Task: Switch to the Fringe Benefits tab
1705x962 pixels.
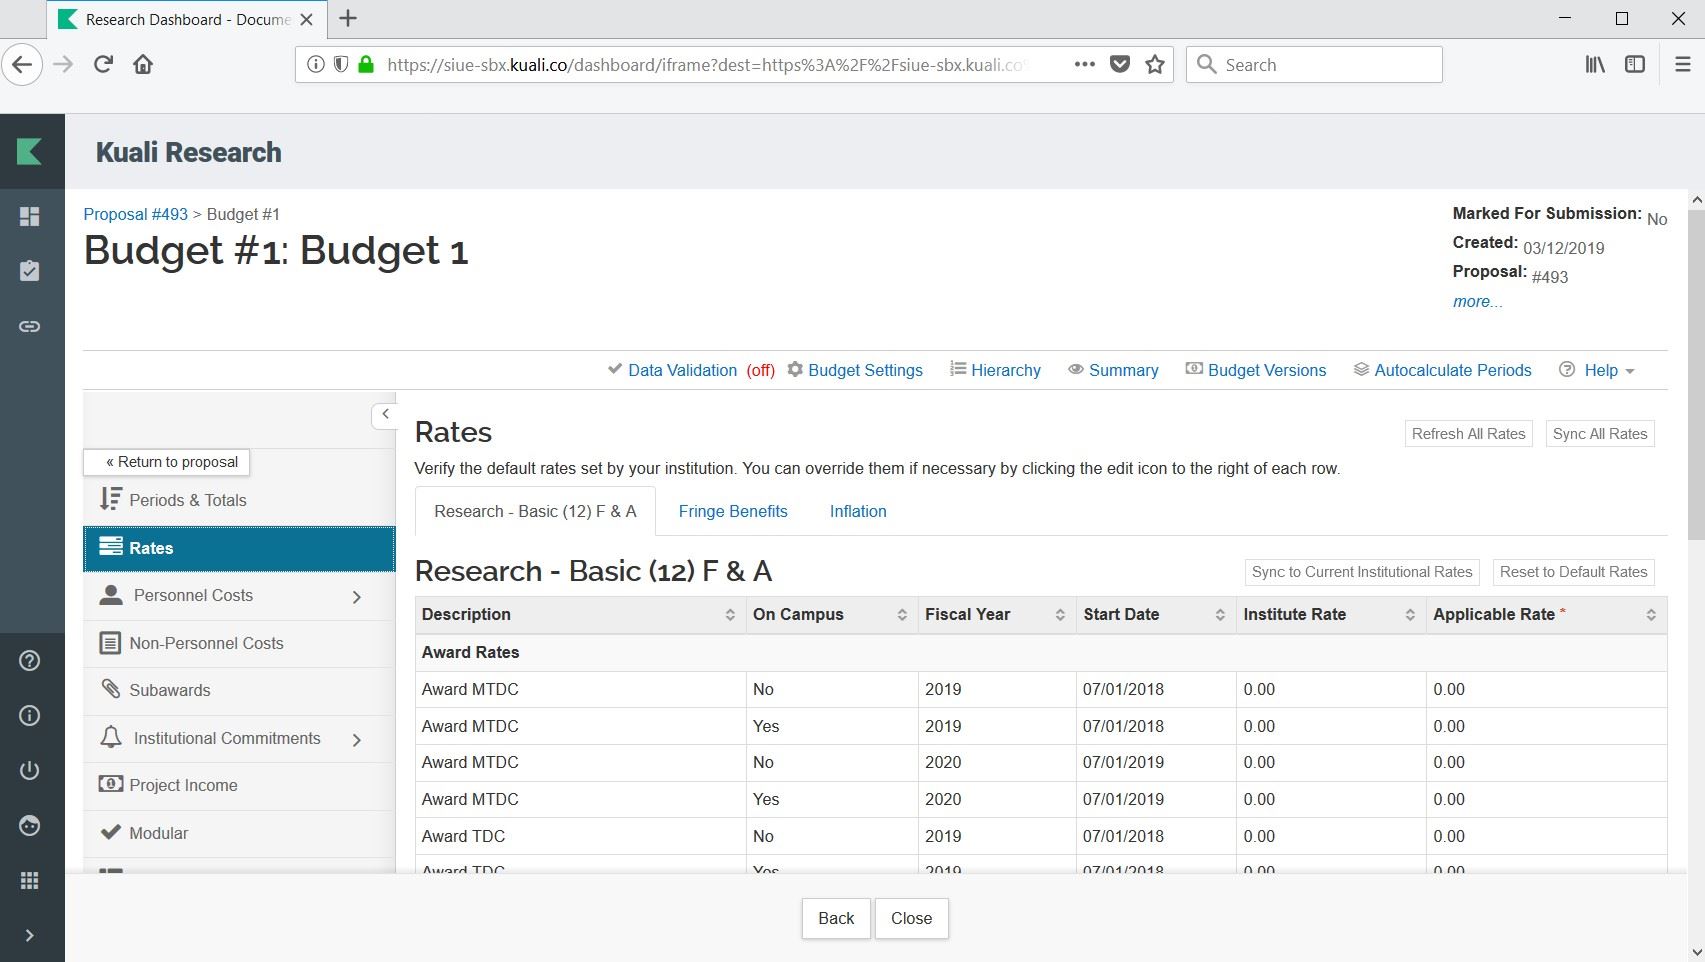Action: pos(732,511)
